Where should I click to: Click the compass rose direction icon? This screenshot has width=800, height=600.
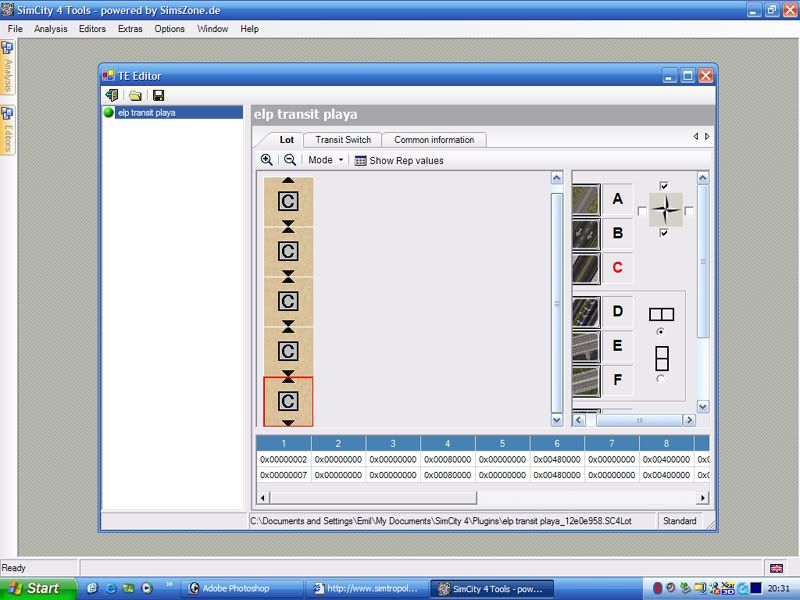(666, 210)
